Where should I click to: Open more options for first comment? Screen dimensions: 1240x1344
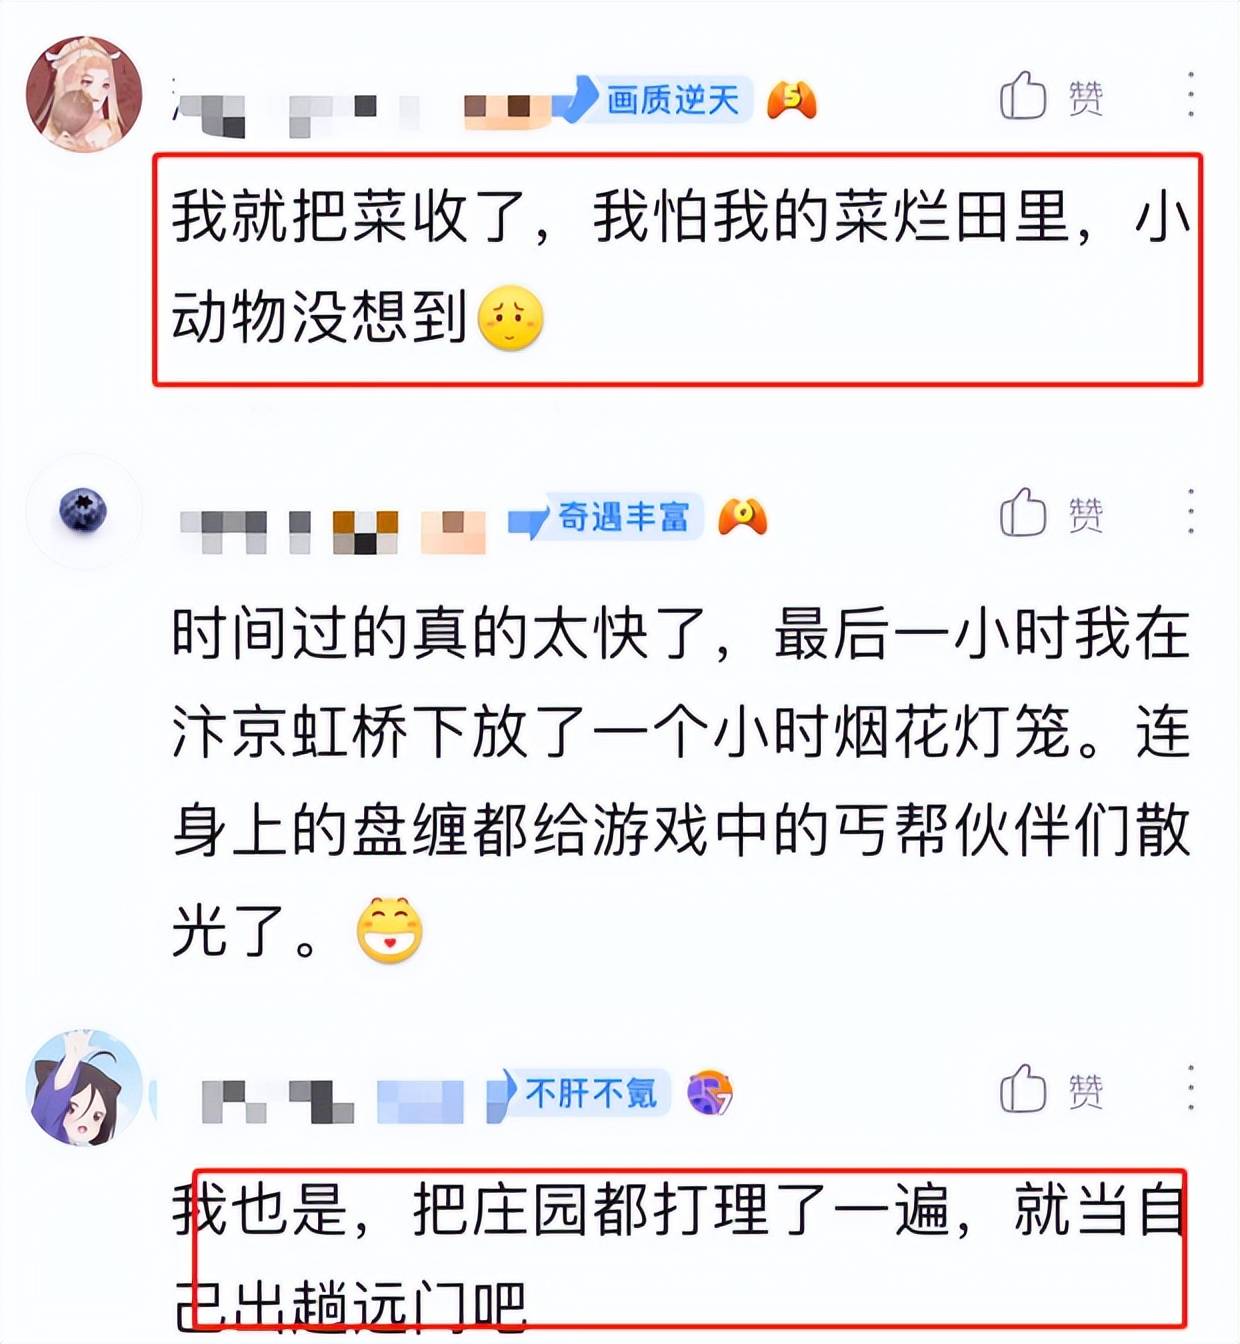1190,95
